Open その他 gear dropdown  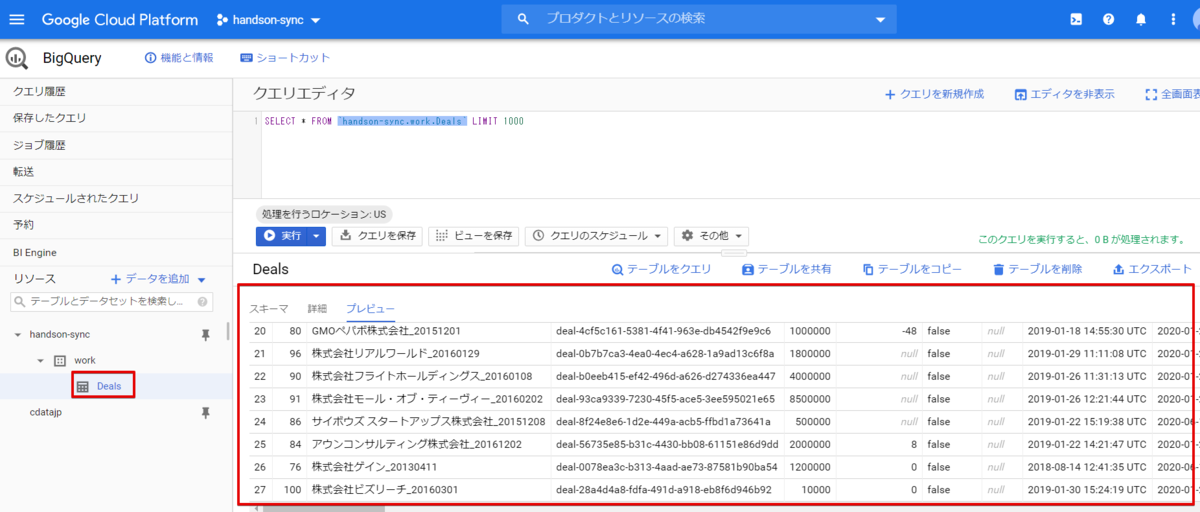coord(712,236)
